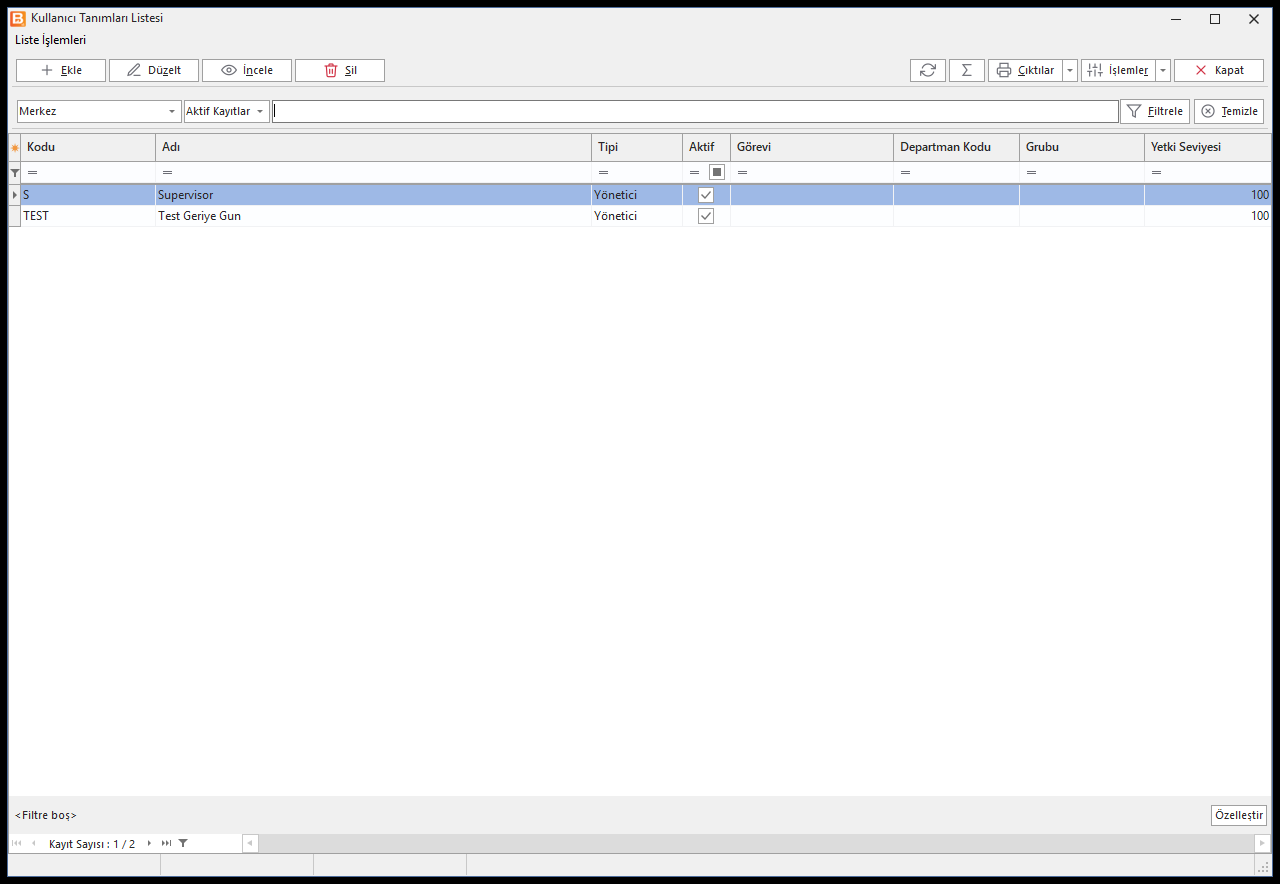Open the İşlemler sliders button
Screen dimensions: 1280x884
tap(1118, 70)
